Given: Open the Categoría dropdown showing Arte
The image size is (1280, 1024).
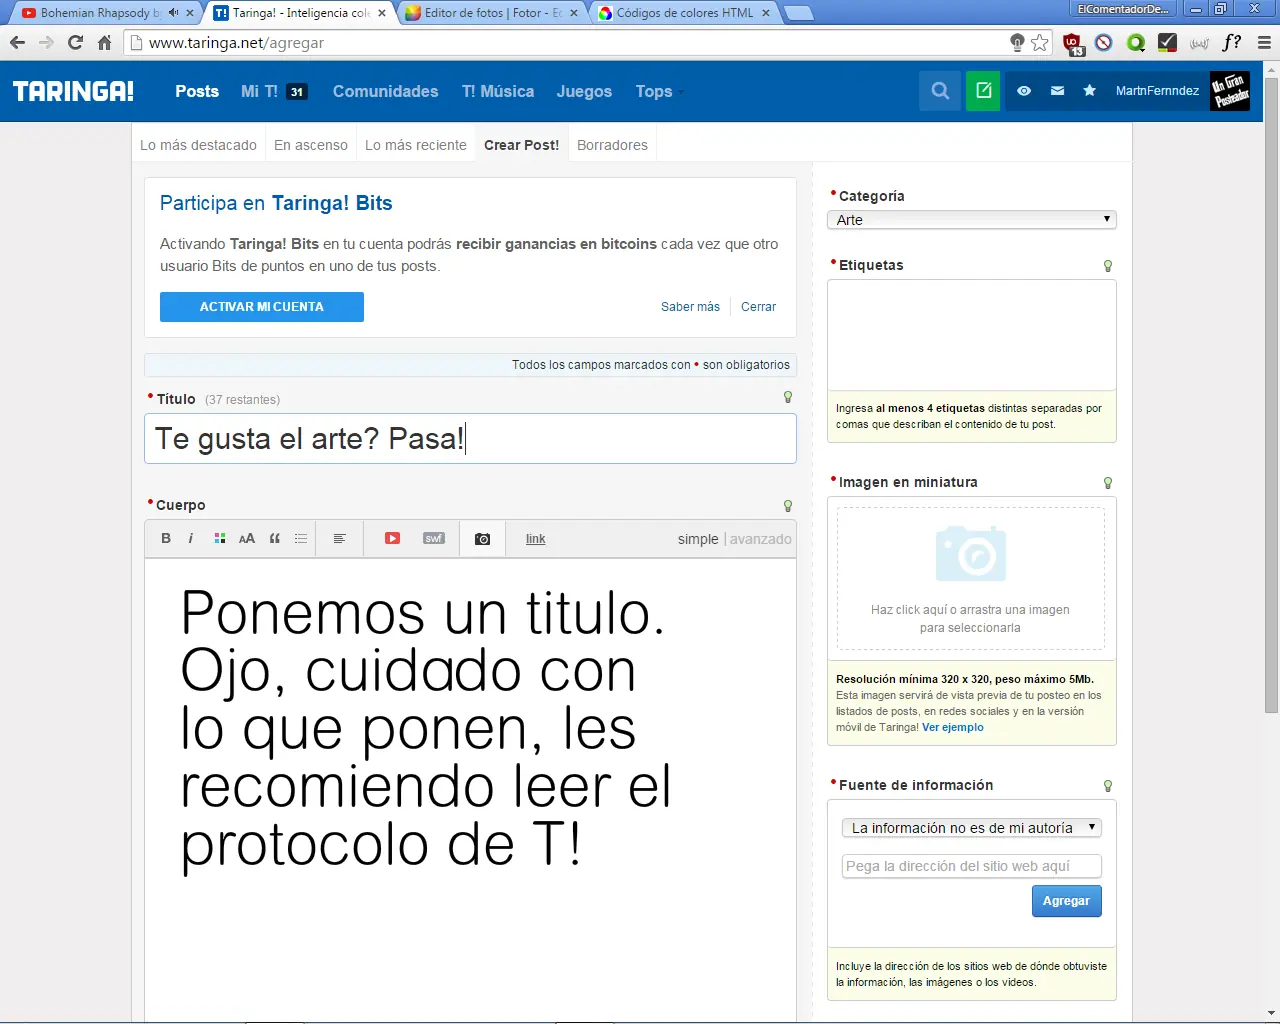Looking at the screenshot, I should pos(972,220).
